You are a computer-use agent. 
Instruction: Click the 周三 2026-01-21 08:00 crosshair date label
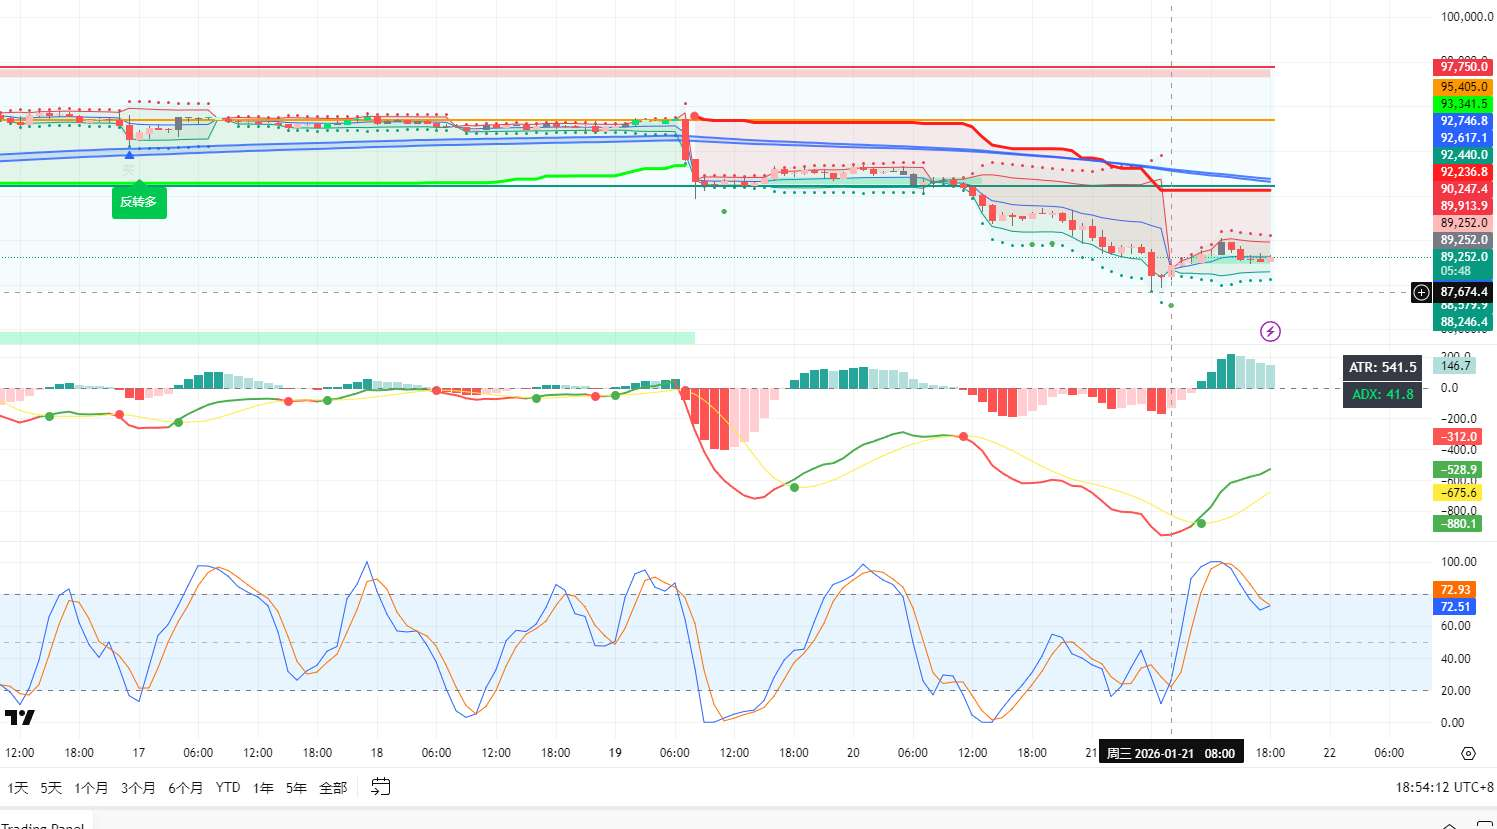click(1170, 753)
